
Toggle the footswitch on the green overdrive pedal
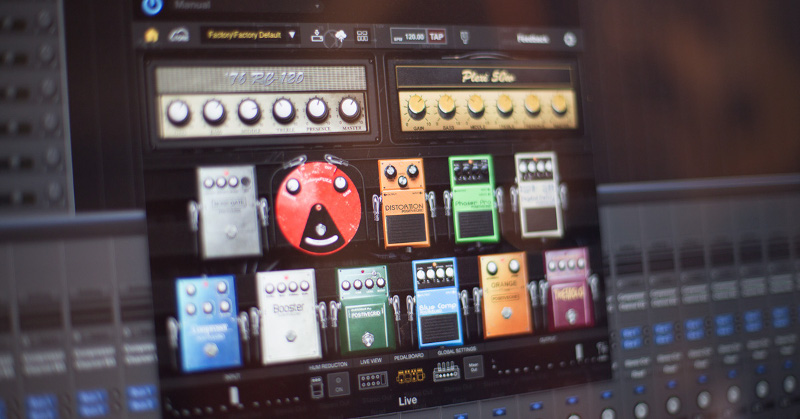coord(367,338)
